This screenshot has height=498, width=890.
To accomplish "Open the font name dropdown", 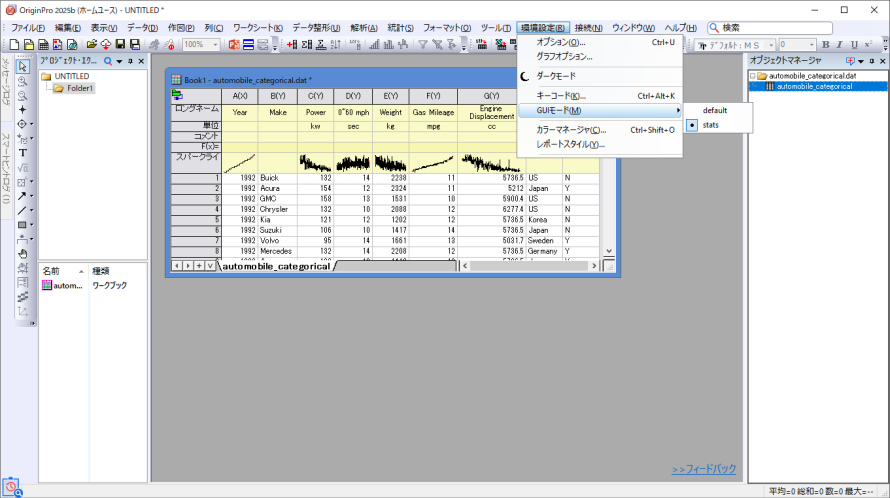I will tap(771, 45).
